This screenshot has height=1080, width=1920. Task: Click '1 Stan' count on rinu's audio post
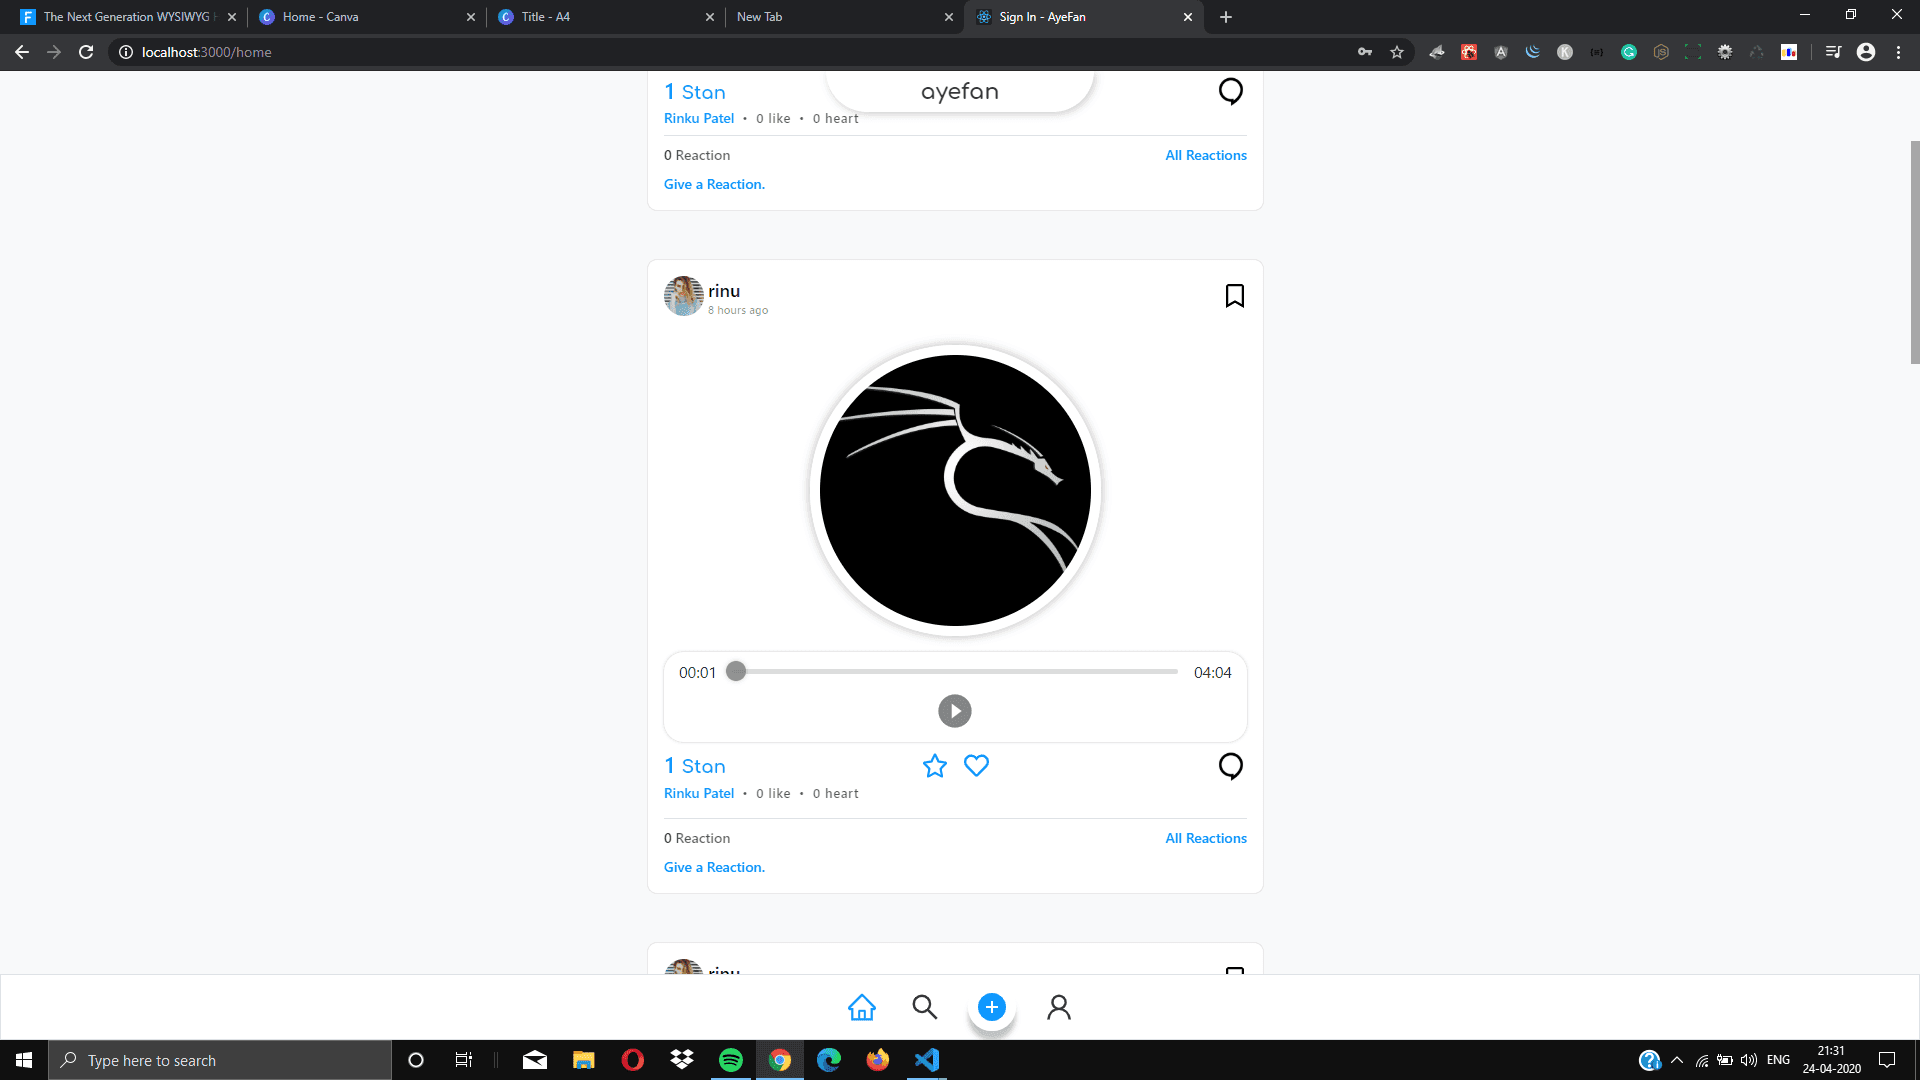click(x=695, y=766)
